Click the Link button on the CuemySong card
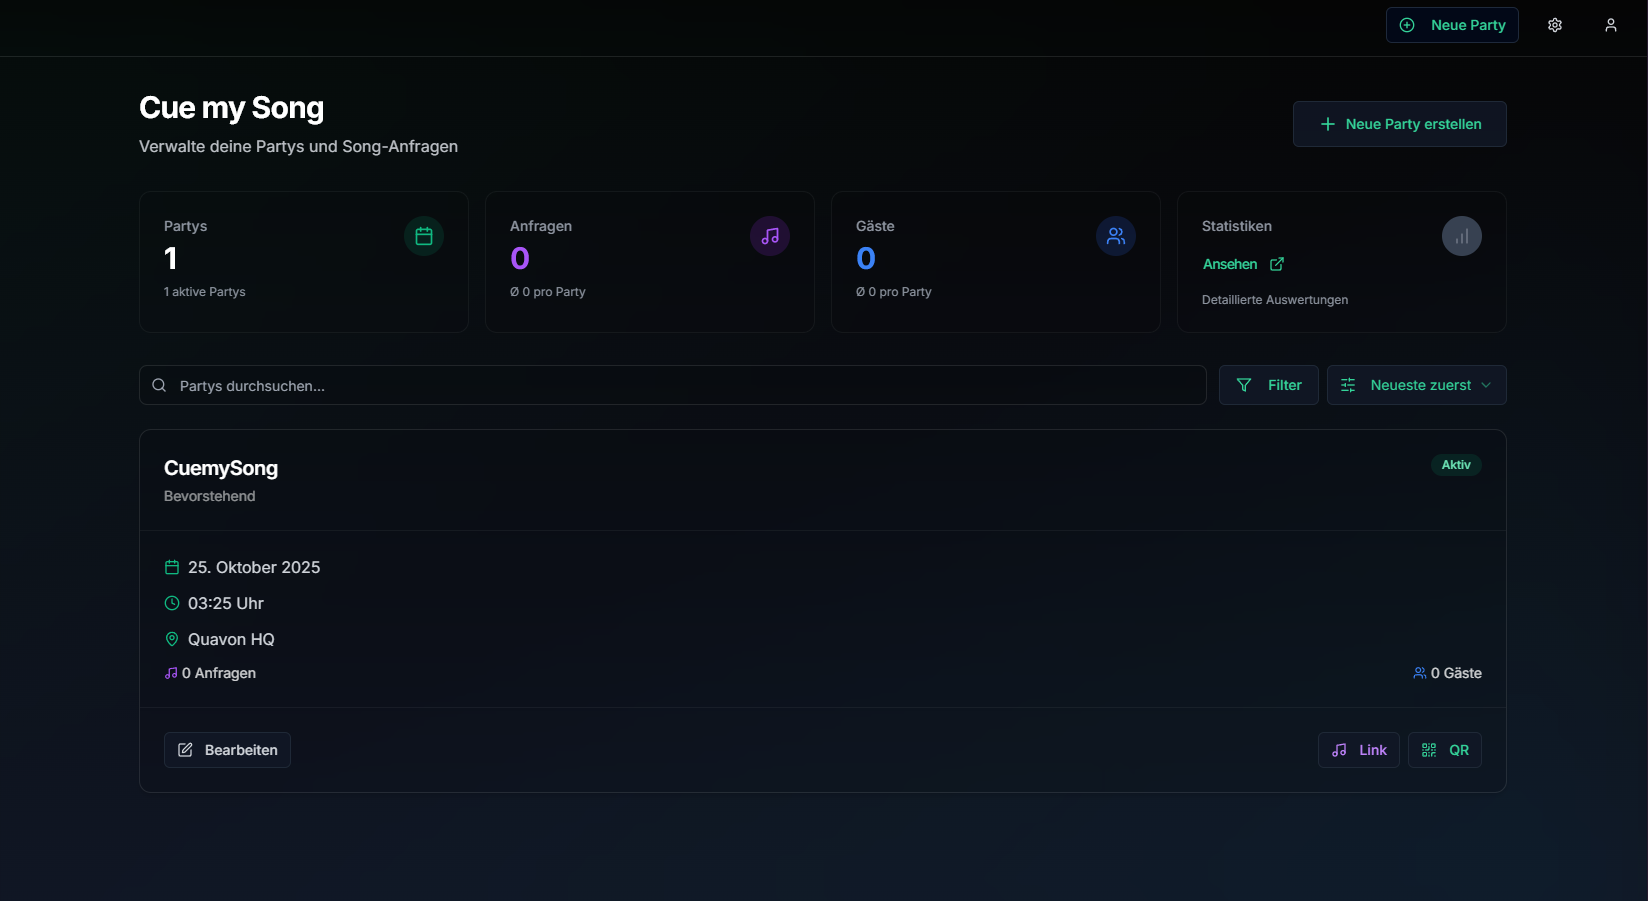 [x=1357, y=749]
